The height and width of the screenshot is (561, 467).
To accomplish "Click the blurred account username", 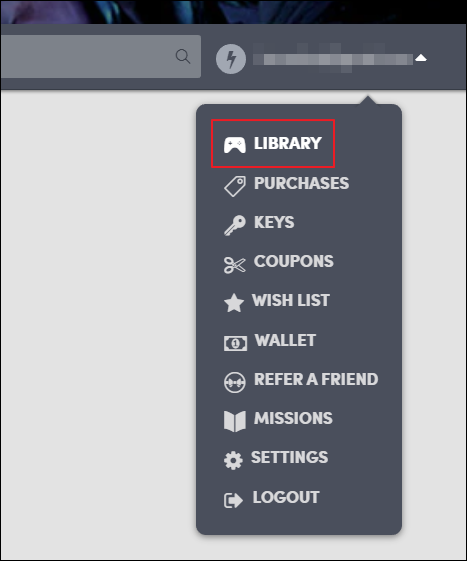I will [x=333, y=58].
